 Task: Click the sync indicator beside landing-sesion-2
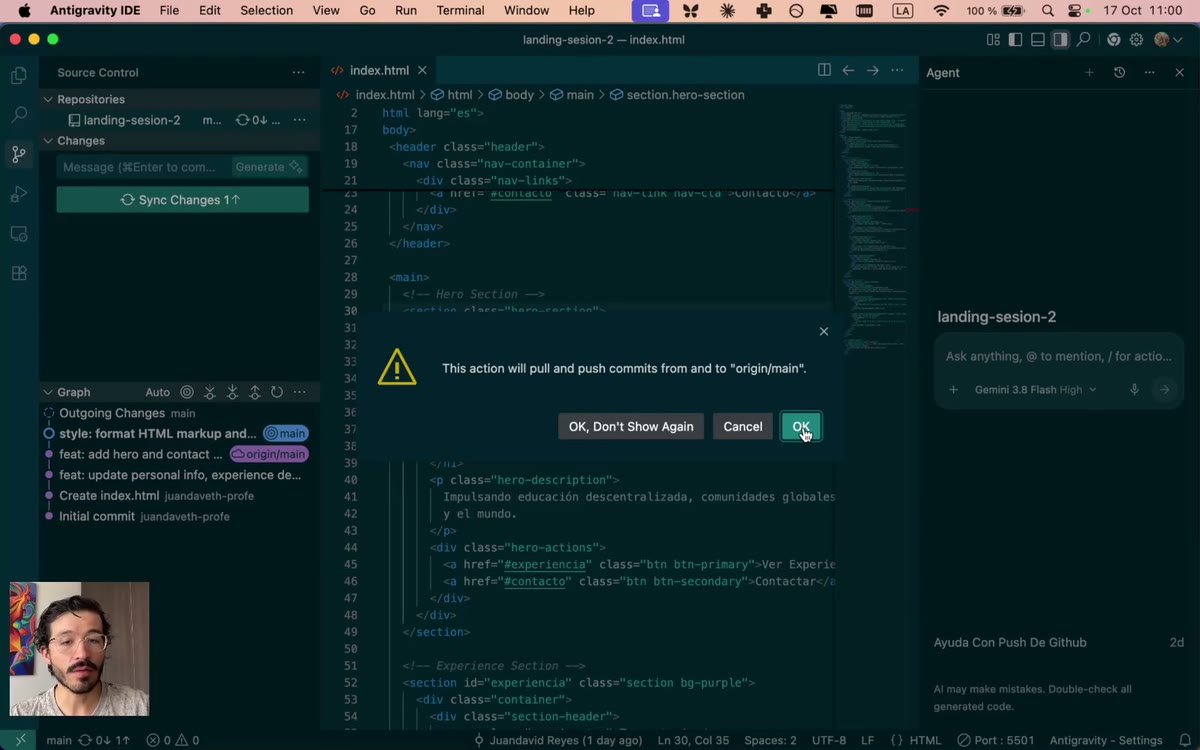[258, 120]
